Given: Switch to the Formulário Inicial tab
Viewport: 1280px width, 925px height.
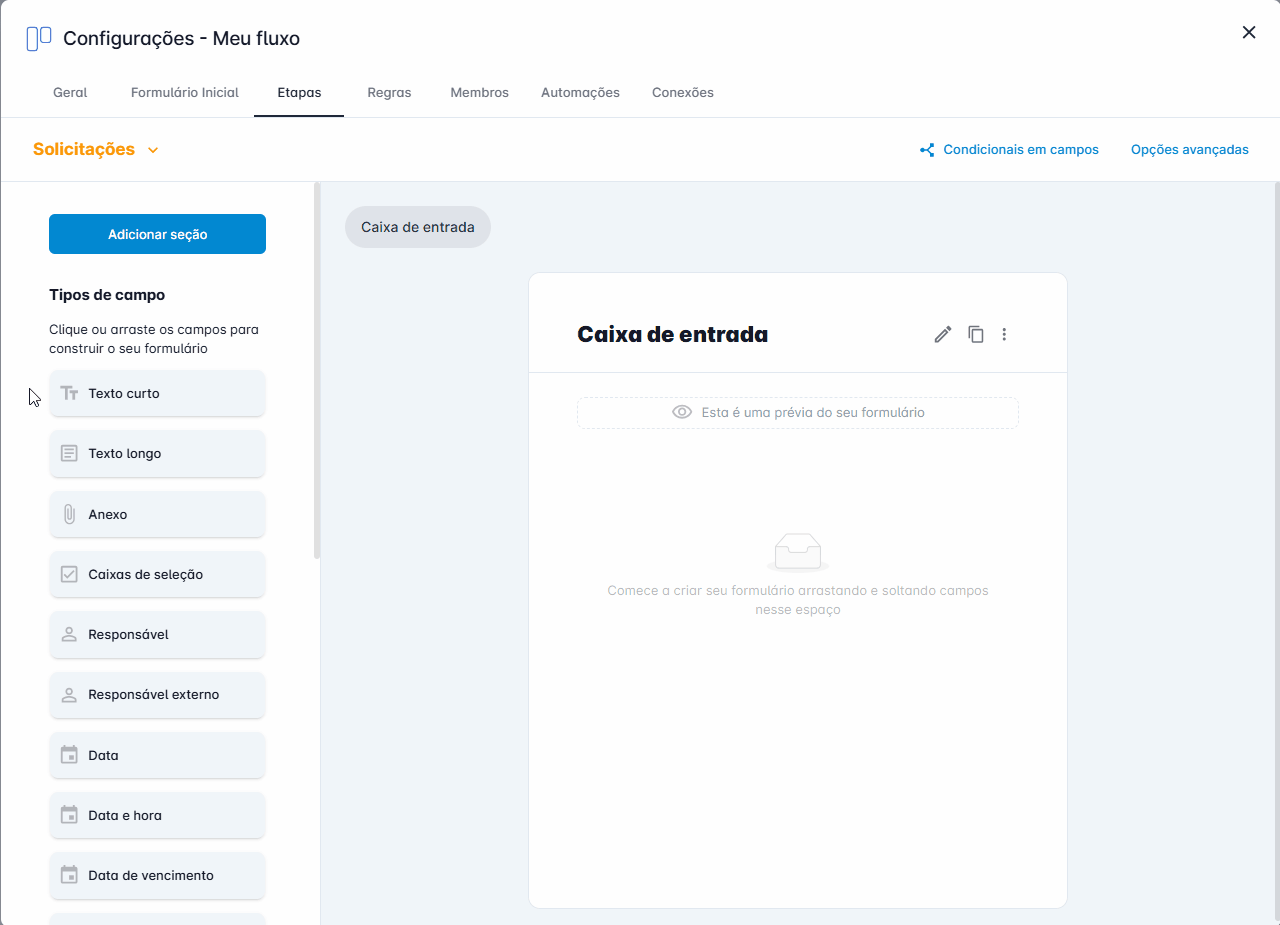Looking at the screenshot, I should tap(185, 92).
